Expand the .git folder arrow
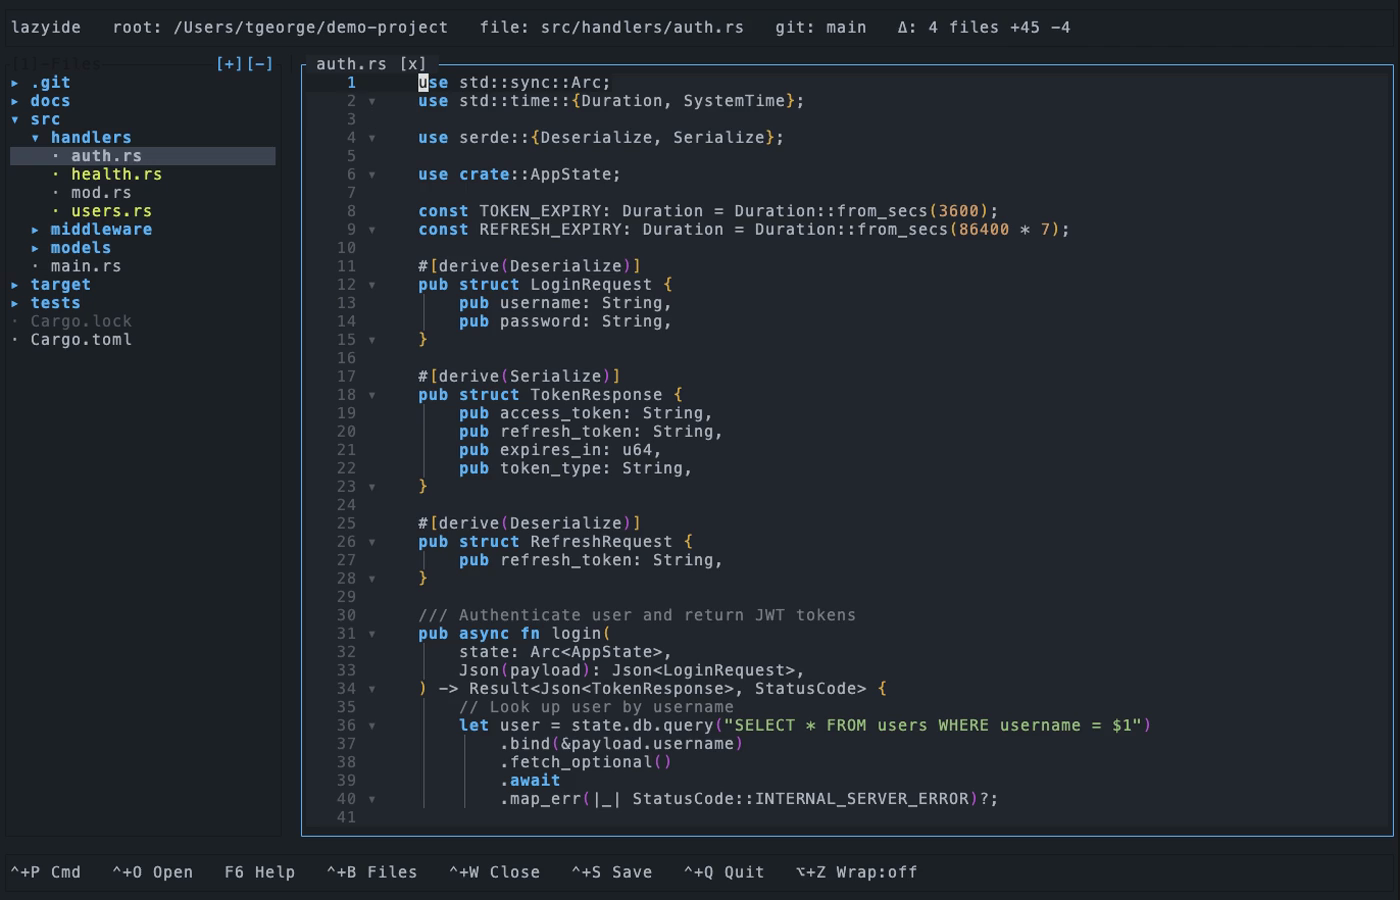The width and height of the screenshot is (1400, 900). click(15, 83)
